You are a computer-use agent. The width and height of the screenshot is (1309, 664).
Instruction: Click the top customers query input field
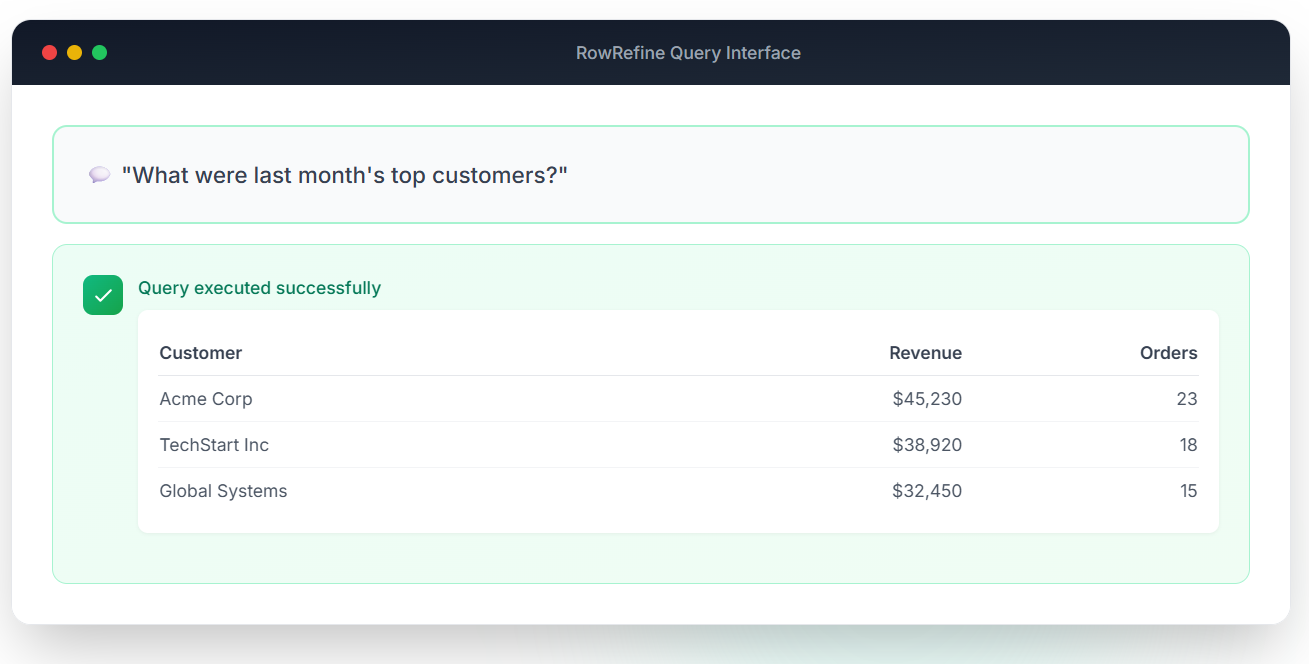point(650,175)
